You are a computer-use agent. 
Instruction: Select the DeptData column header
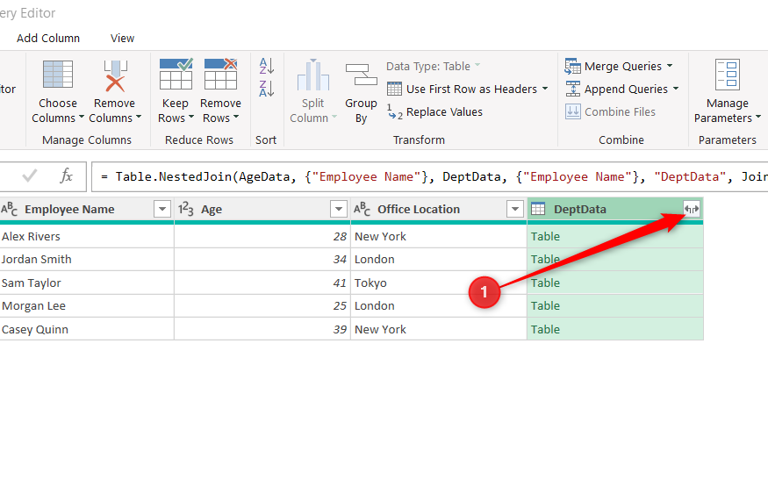[x=580, y=209]
